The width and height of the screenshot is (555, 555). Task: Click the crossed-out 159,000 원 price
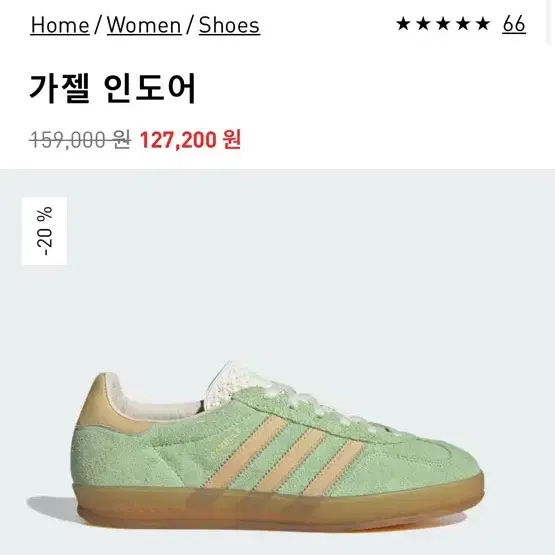80,139
